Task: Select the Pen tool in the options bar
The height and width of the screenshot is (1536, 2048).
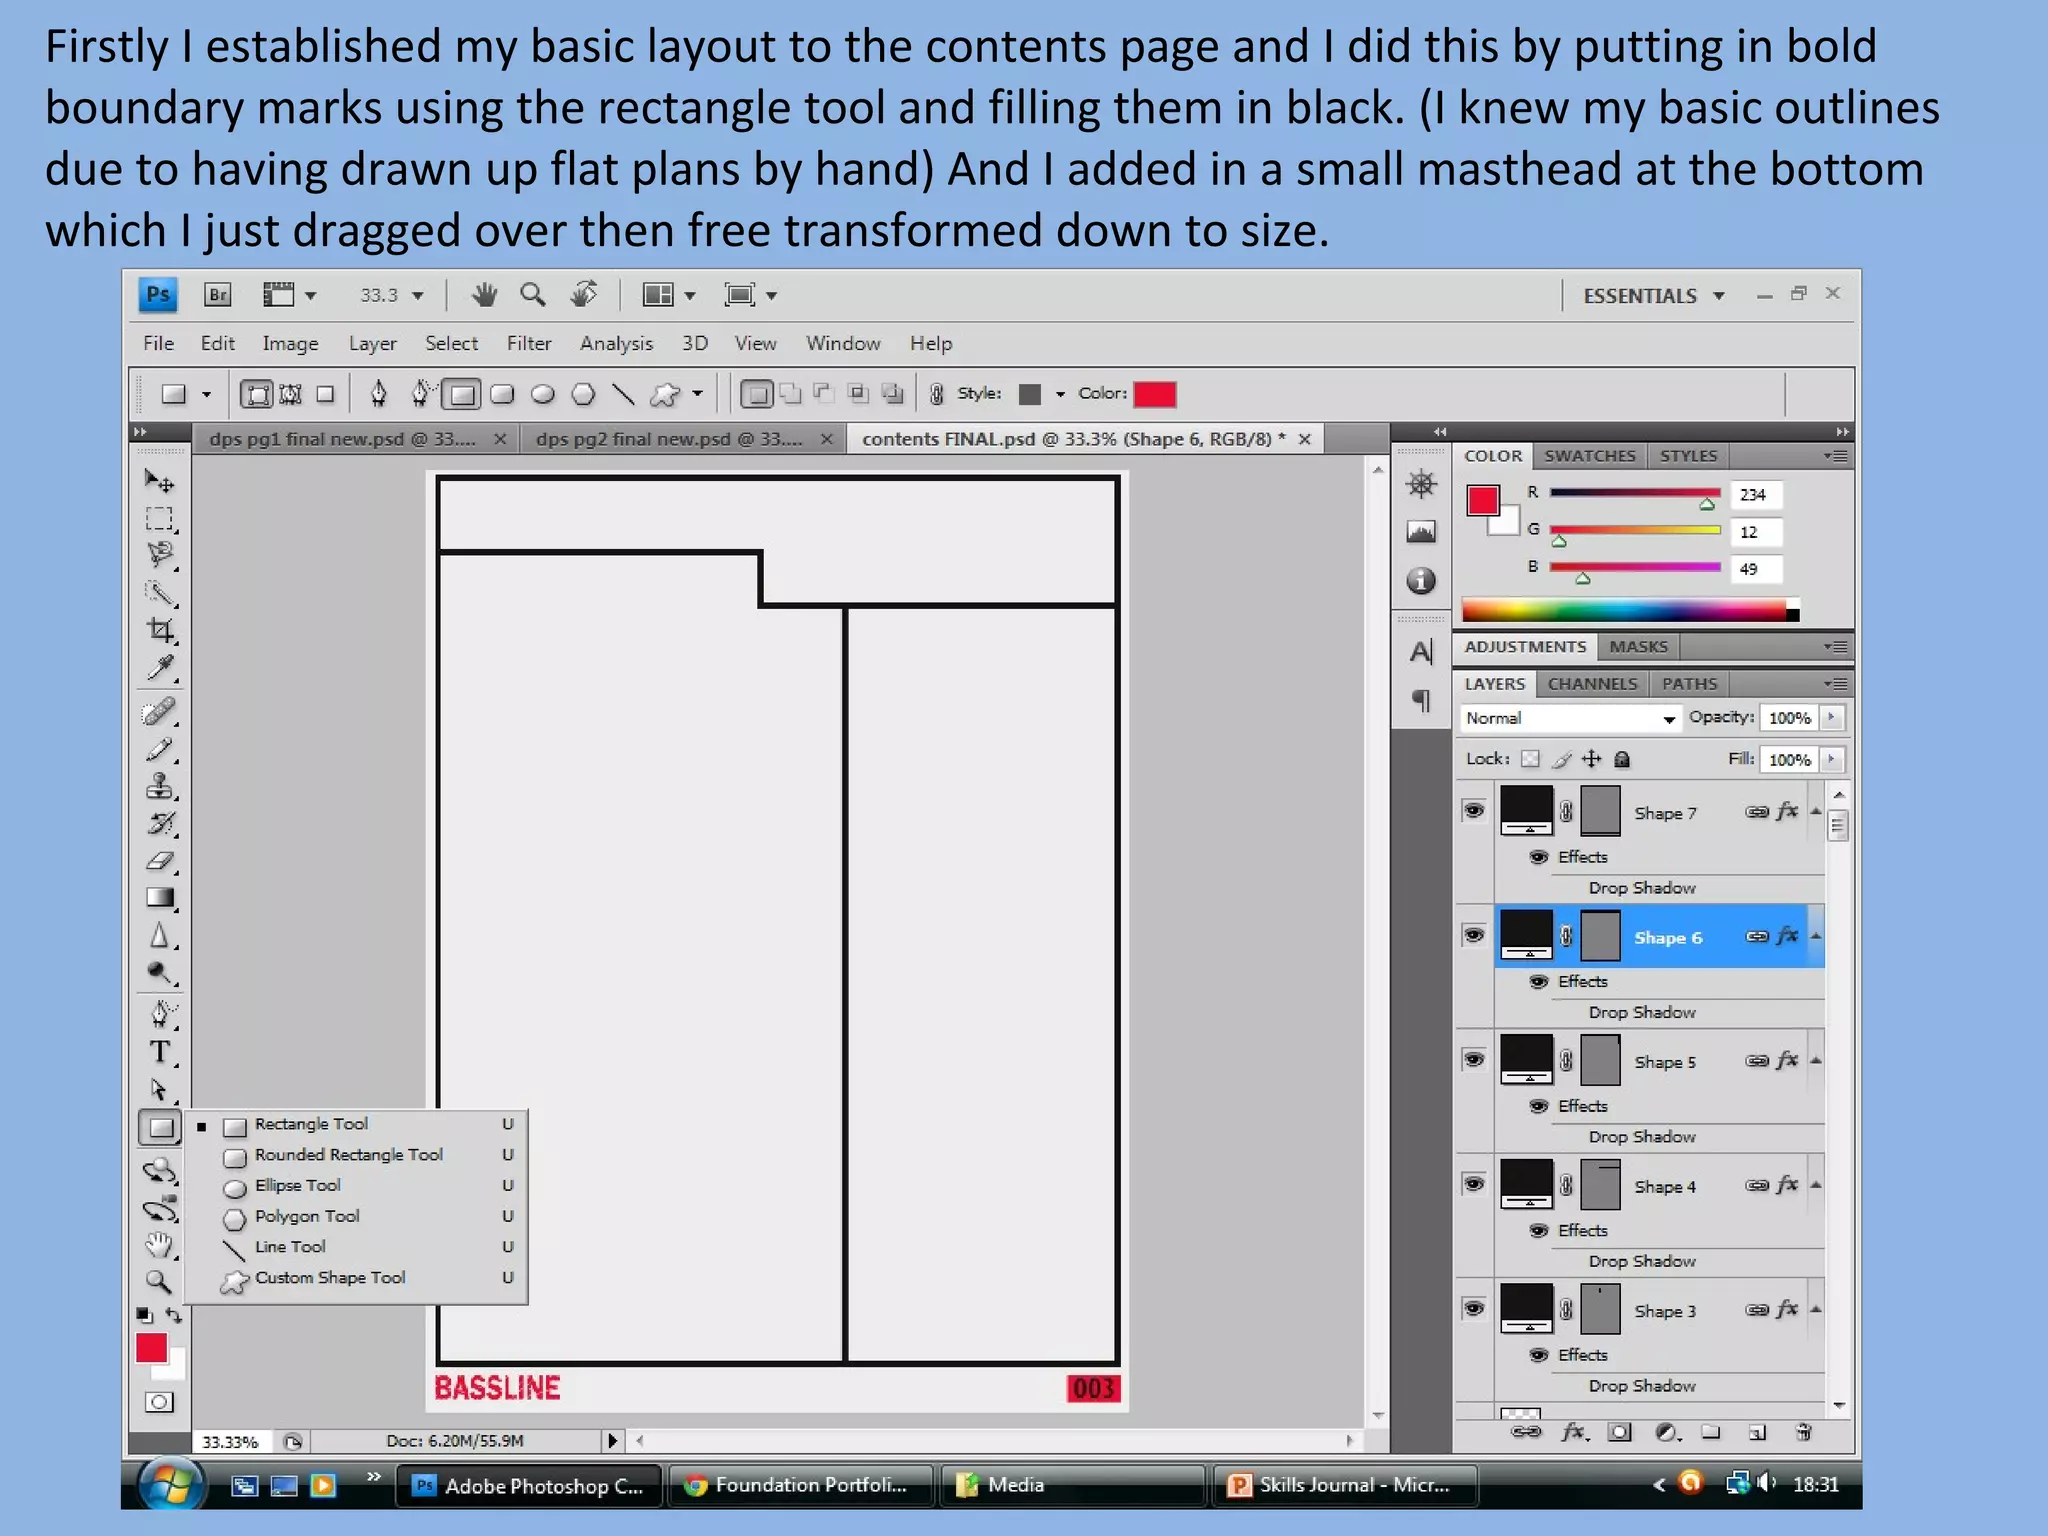Action: pos(378,394)
